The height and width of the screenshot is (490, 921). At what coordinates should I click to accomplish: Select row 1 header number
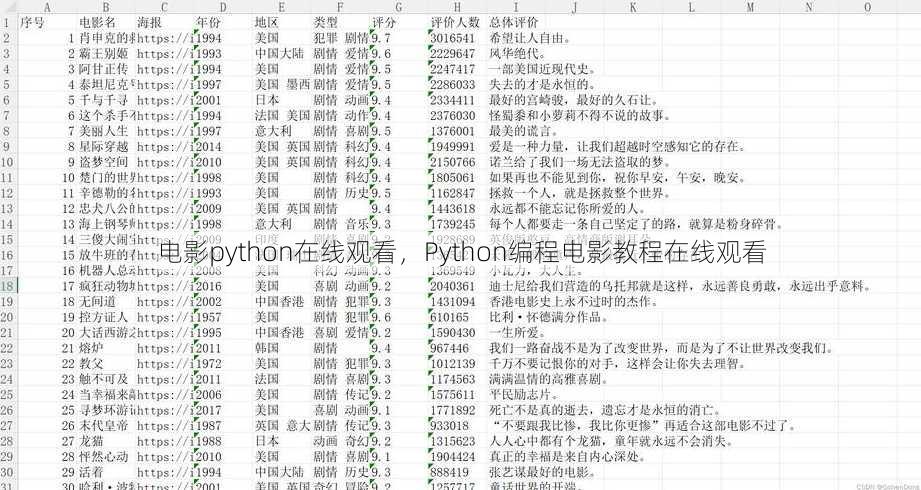8,23
